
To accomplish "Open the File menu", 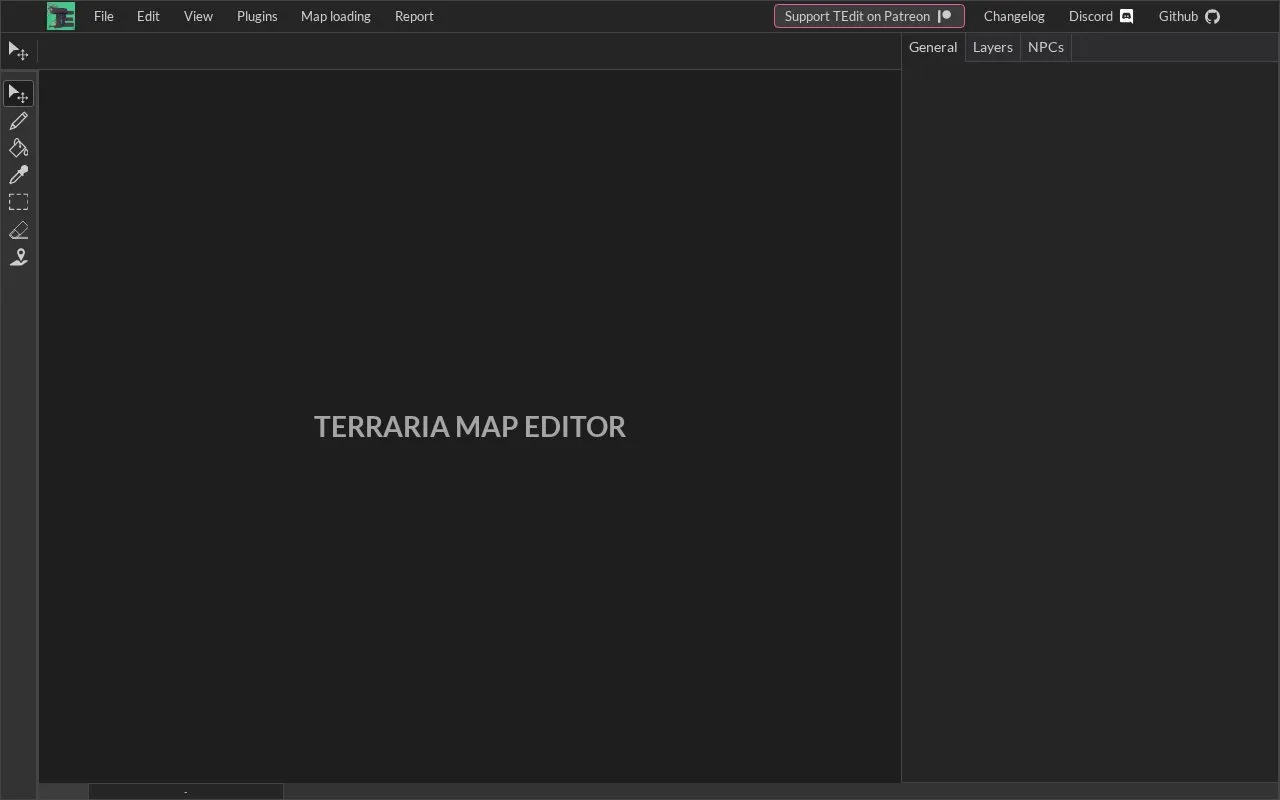I will [x=104, y=16].
